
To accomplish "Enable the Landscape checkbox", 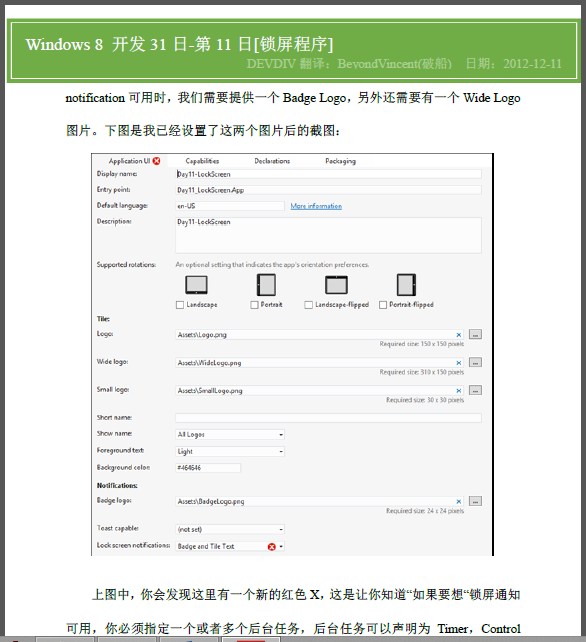I will [180, 305].
